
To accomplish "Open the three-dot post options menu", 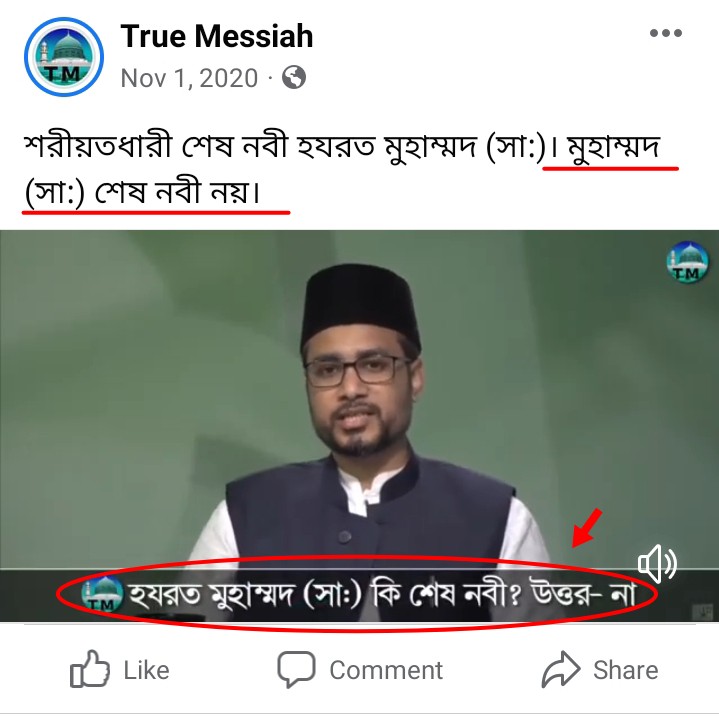I will point(666,33).
